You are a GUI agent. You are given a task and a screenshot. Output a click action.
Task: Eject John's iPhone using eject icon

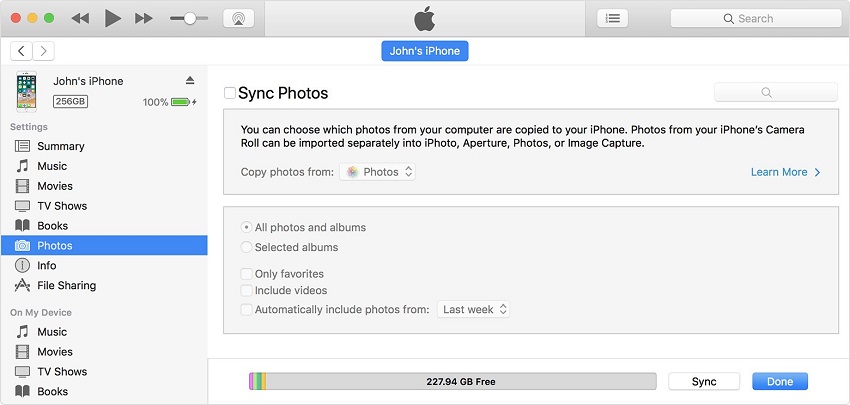pos(190,80)
